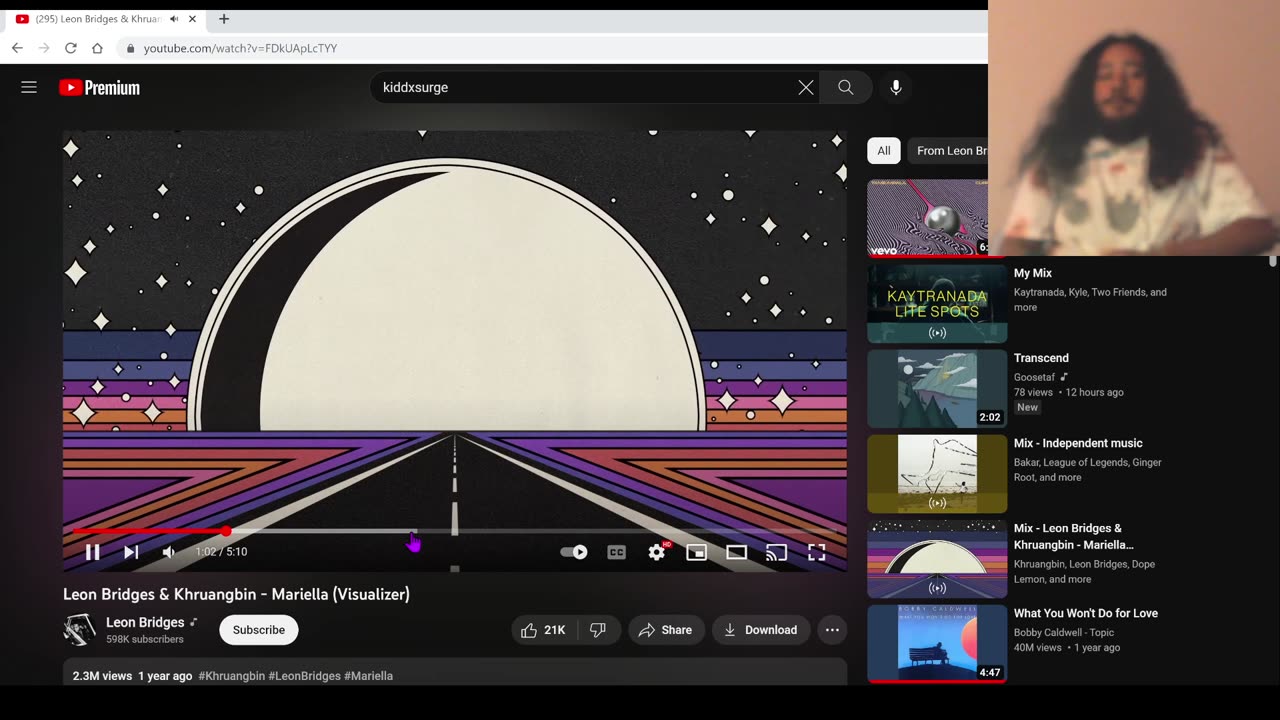Subscribe to Leon Bridges
Screen dimensions: 1280x720
click(259, 630)
